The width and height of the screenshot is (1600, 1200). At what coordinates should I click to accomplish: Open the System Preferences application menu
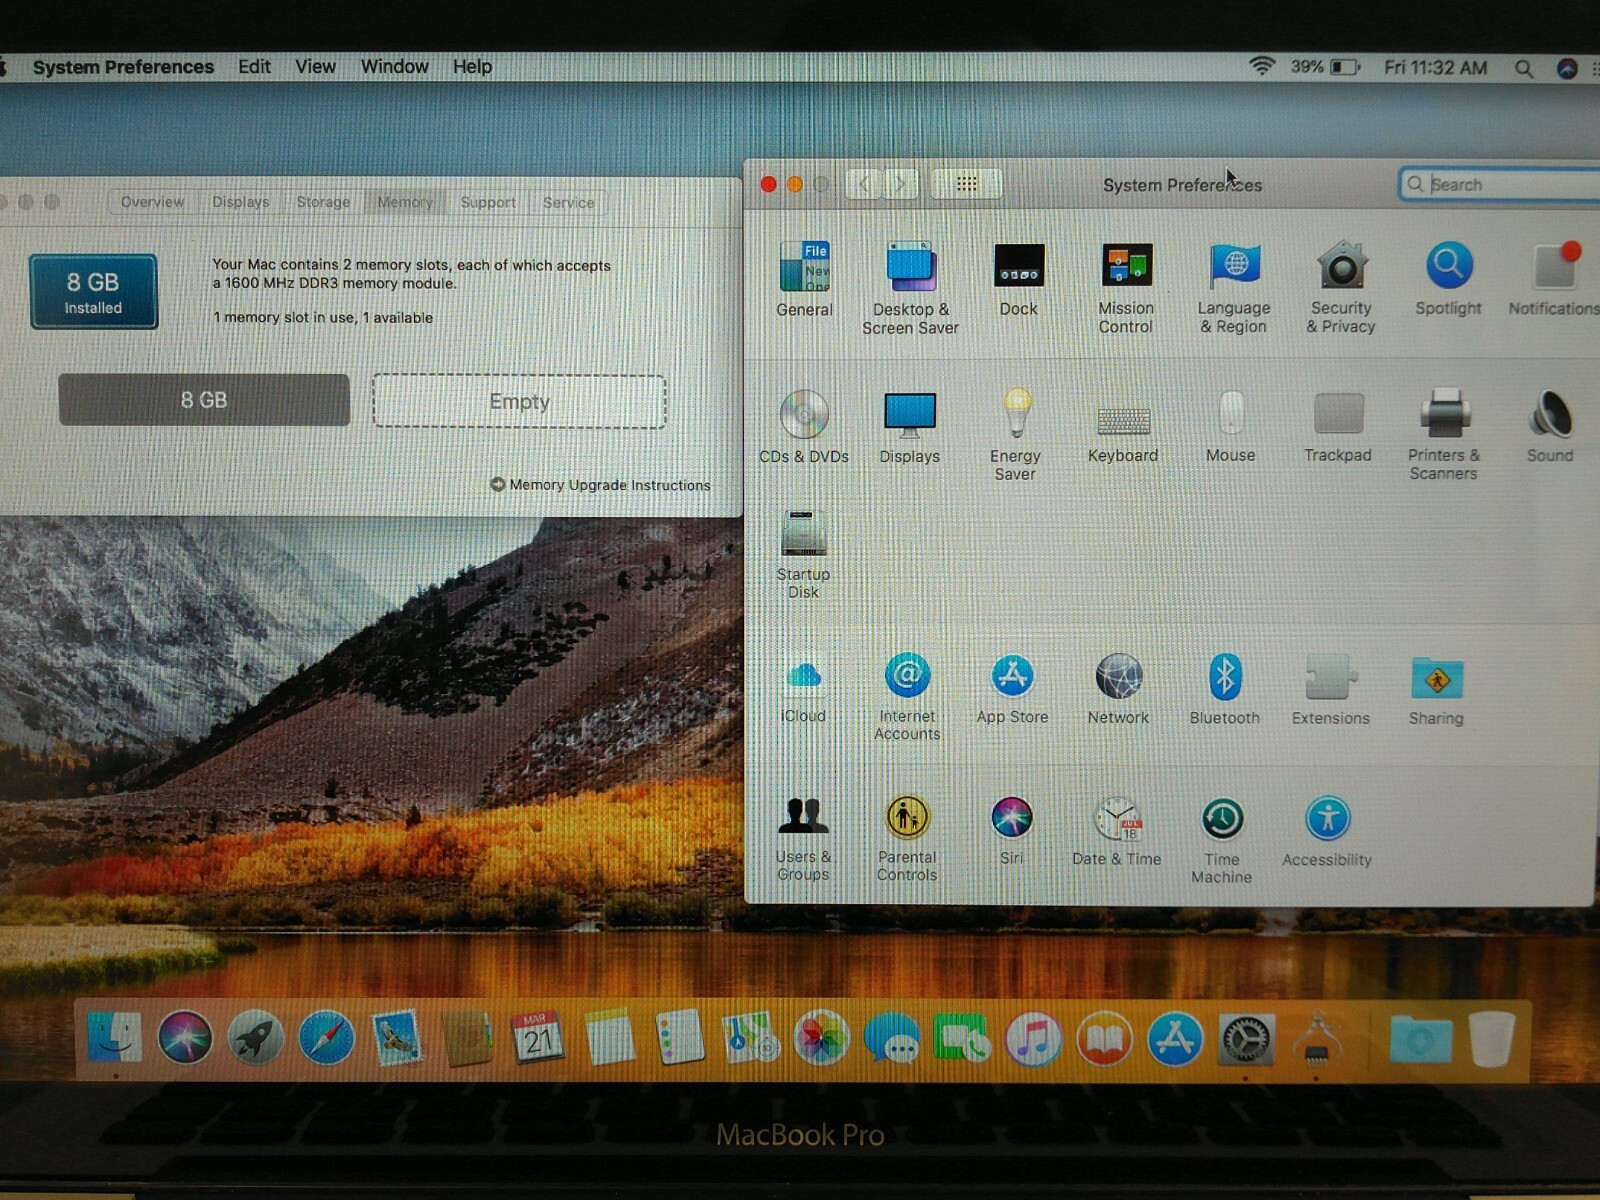(123, 67)
